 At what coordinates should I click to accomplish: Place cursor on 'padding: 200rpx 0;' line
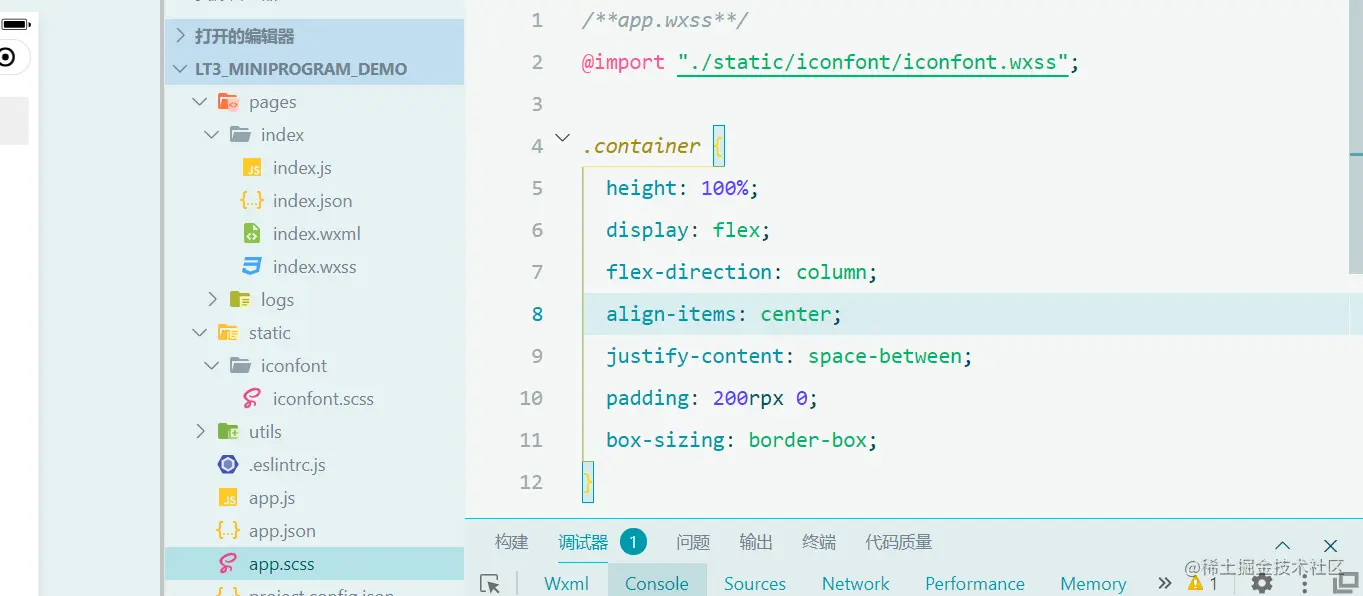712,398
